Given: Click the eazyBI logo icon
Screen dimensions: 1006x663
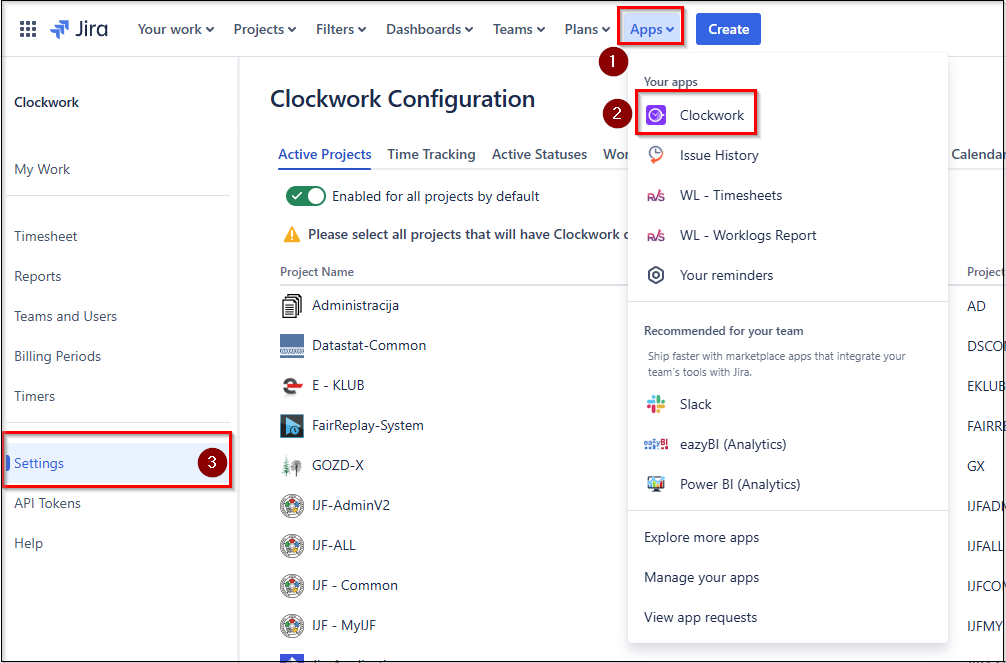Looking at the screenshot, I should (x=656, y=444).
